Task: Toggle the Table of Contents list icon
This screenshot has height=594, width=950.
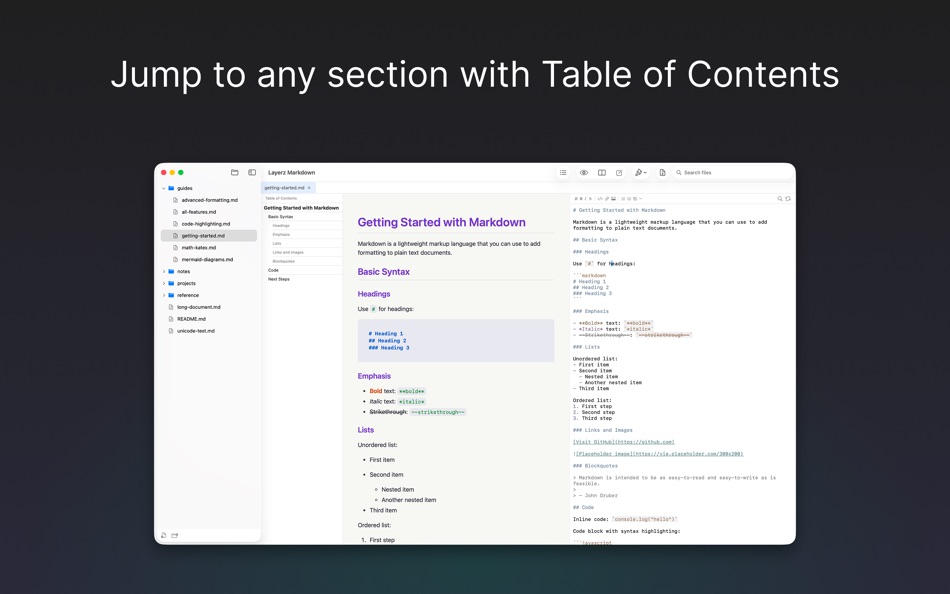Action: tap(563, 173)
